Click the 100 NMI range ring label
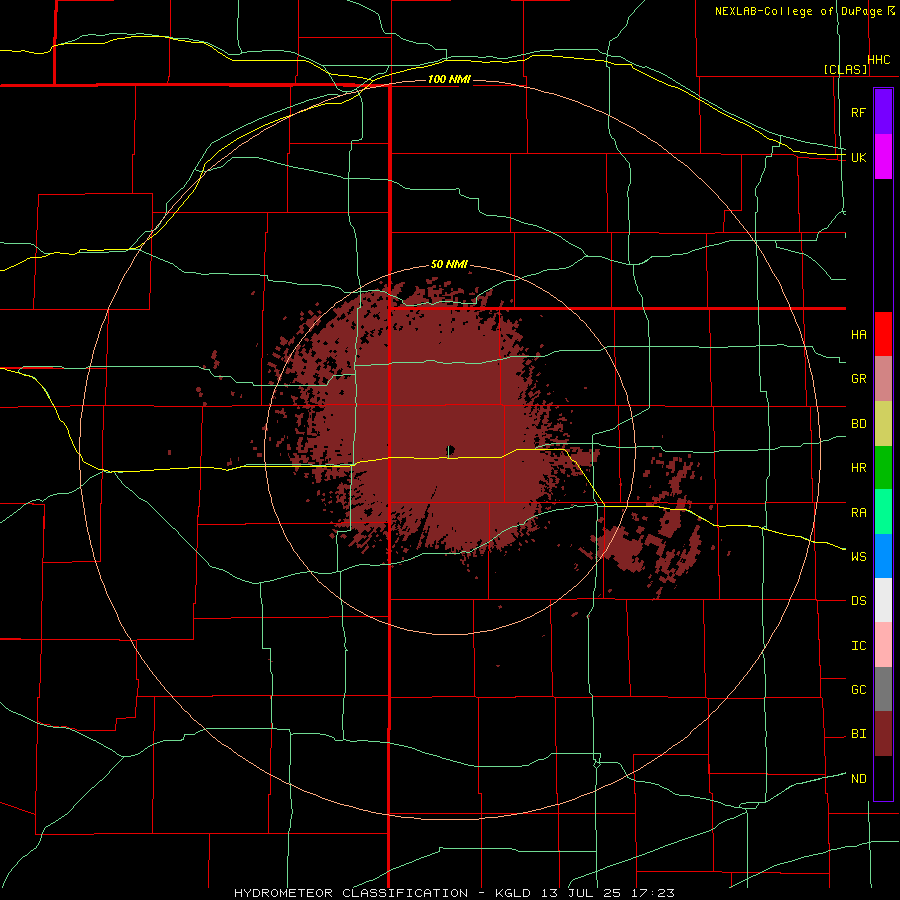 click(x=449, y=79)
